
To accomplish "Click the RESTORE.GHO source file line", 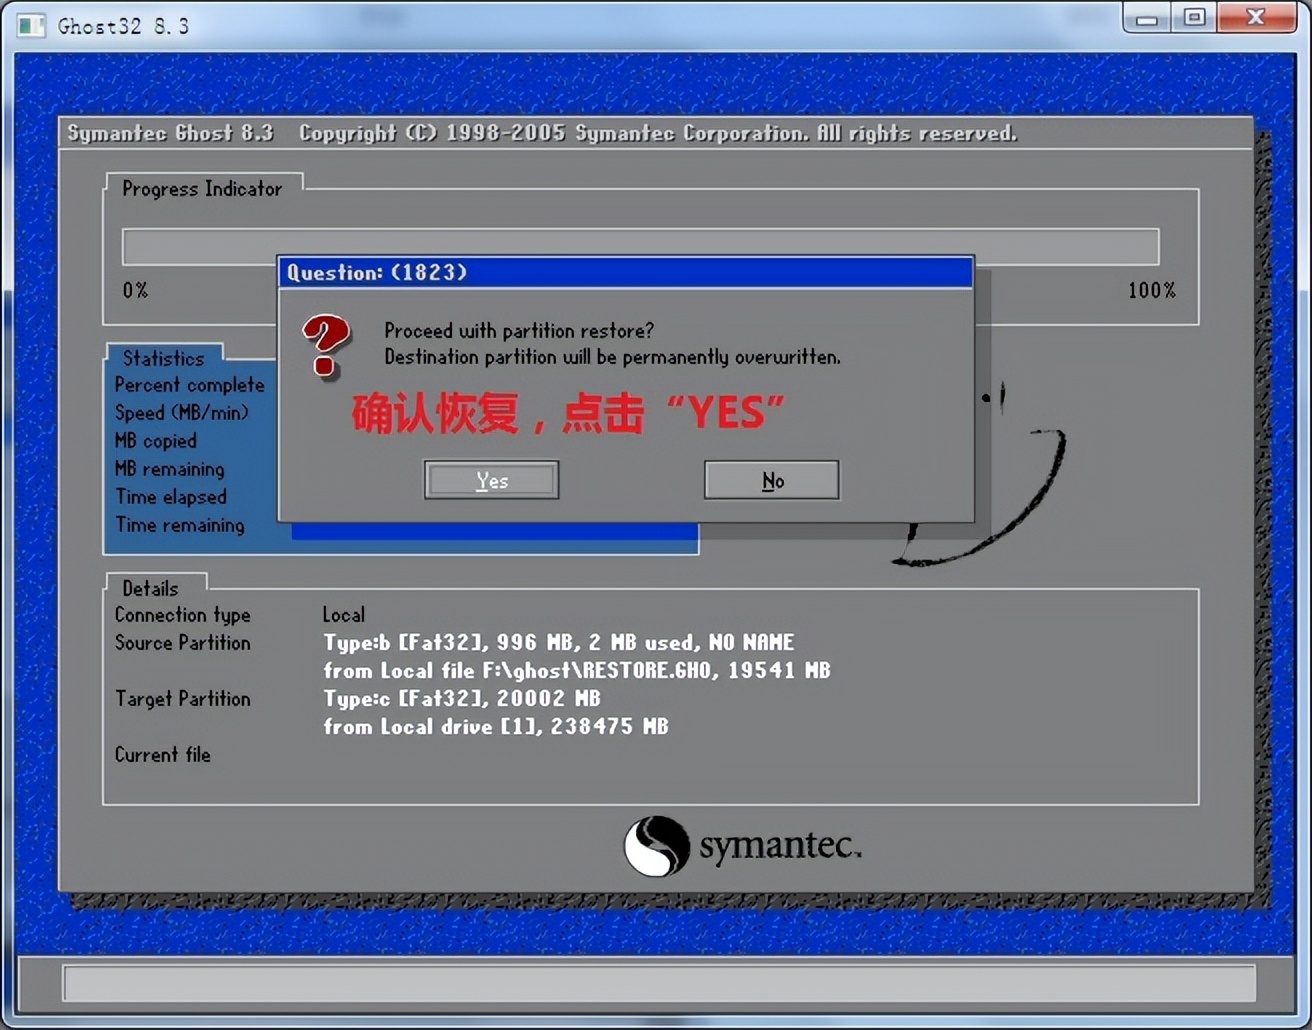I will (576, 671).
